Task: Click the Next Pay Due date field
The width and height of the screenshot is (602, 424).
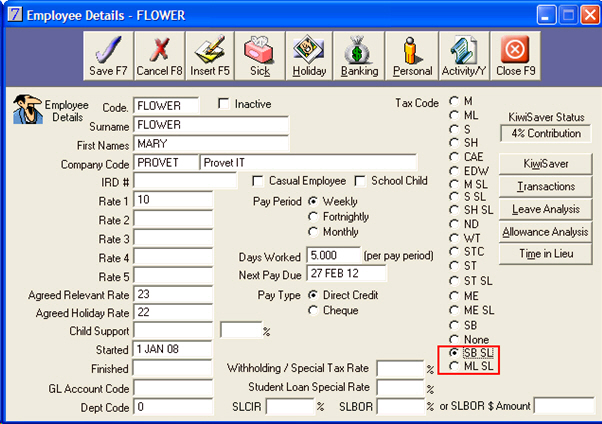Action: [346, 273]
